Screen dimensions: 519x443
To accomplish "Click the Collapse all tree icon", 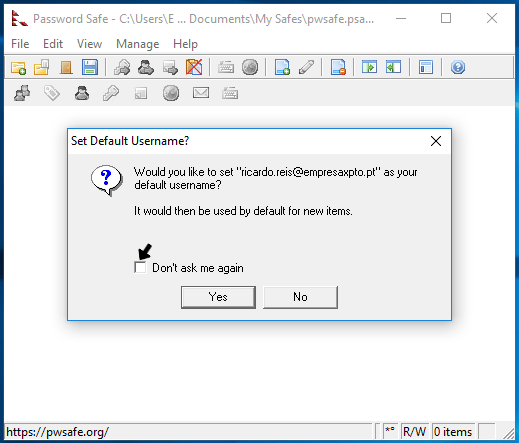I will 393,67.
